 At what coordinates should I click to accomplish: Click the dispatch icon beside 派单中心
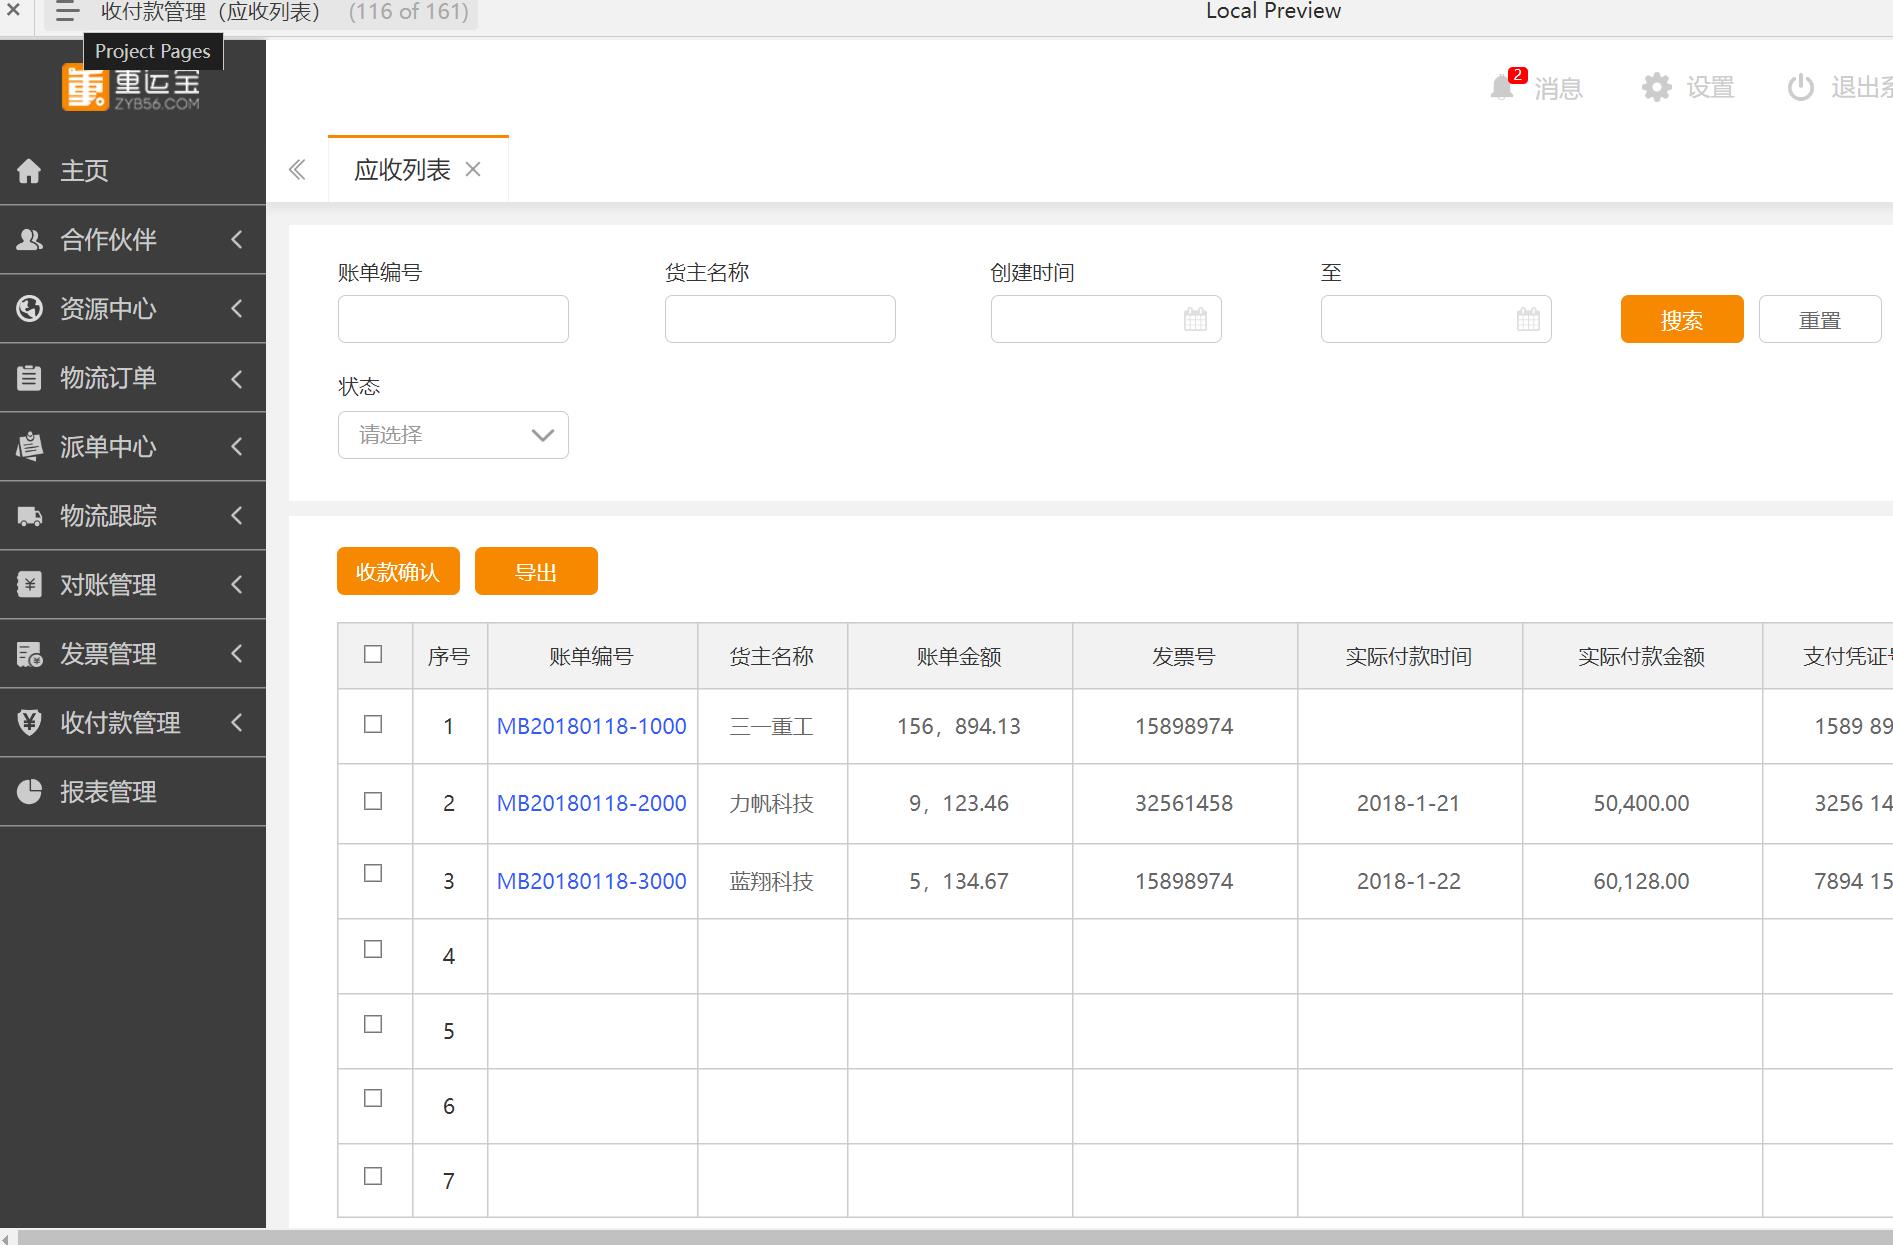point(29,447)
